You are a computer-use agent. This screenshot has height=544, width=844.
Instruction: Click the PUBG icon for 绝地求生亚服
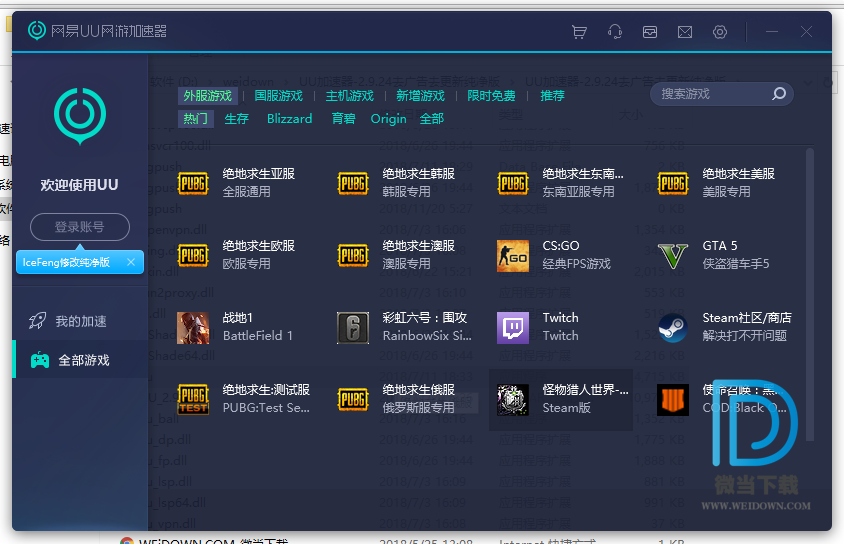[x=193, y=183]
